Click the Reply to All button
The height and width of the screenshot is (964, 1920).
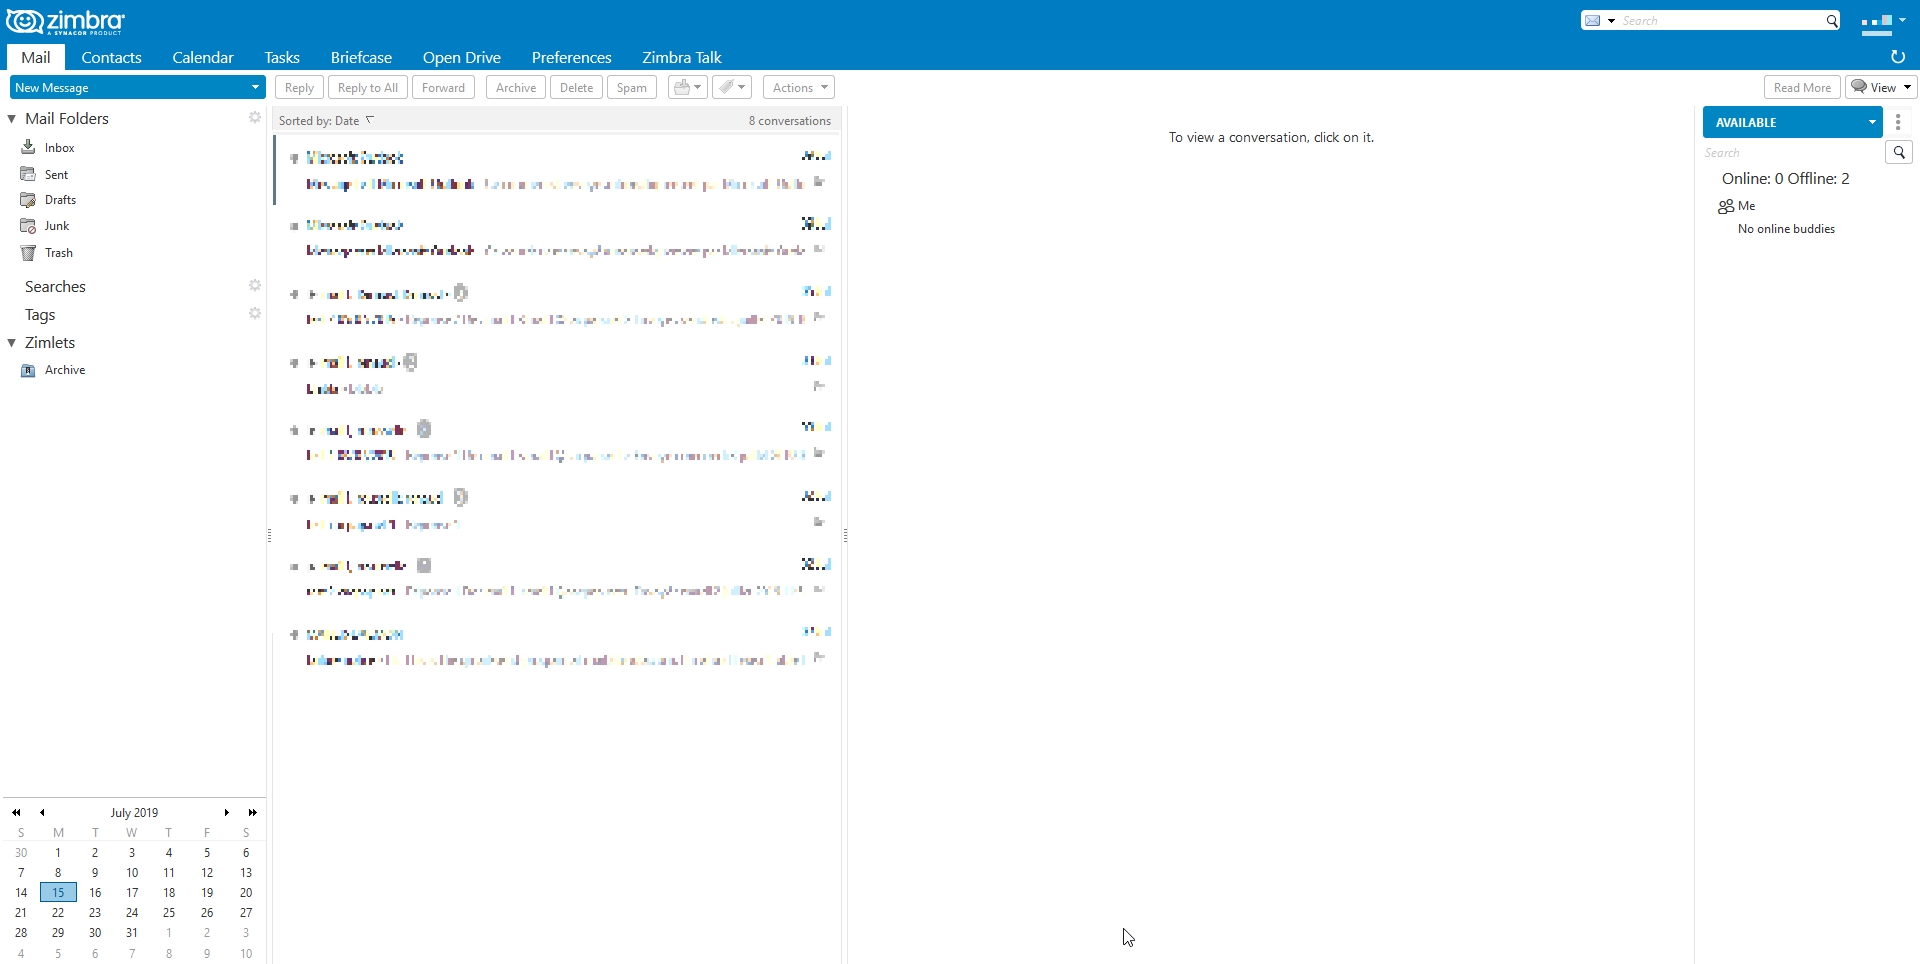[368, 88]
